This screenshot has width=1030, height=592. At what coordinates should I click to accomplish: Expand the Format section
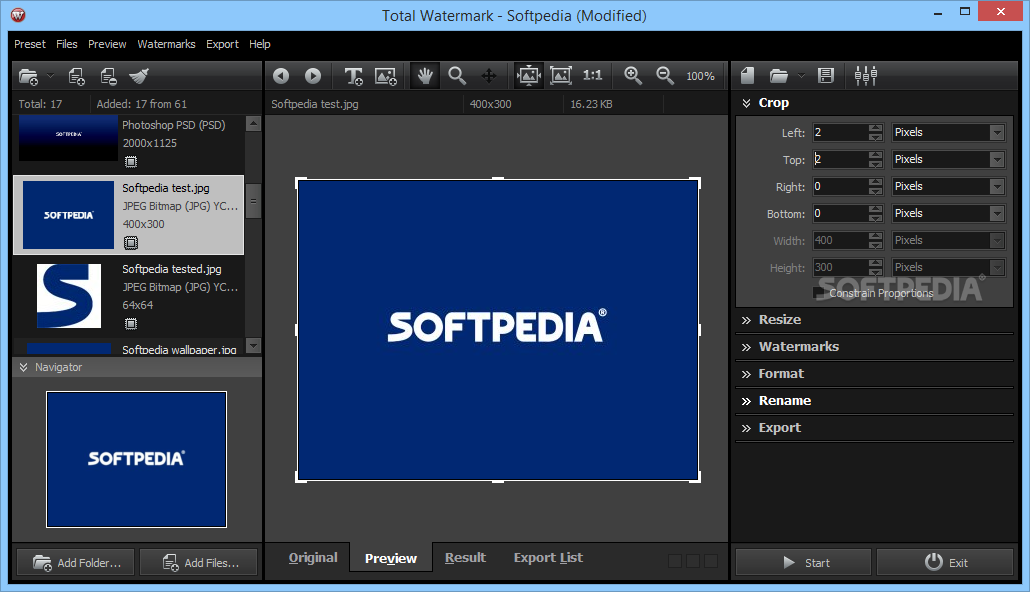coord(746,375)
